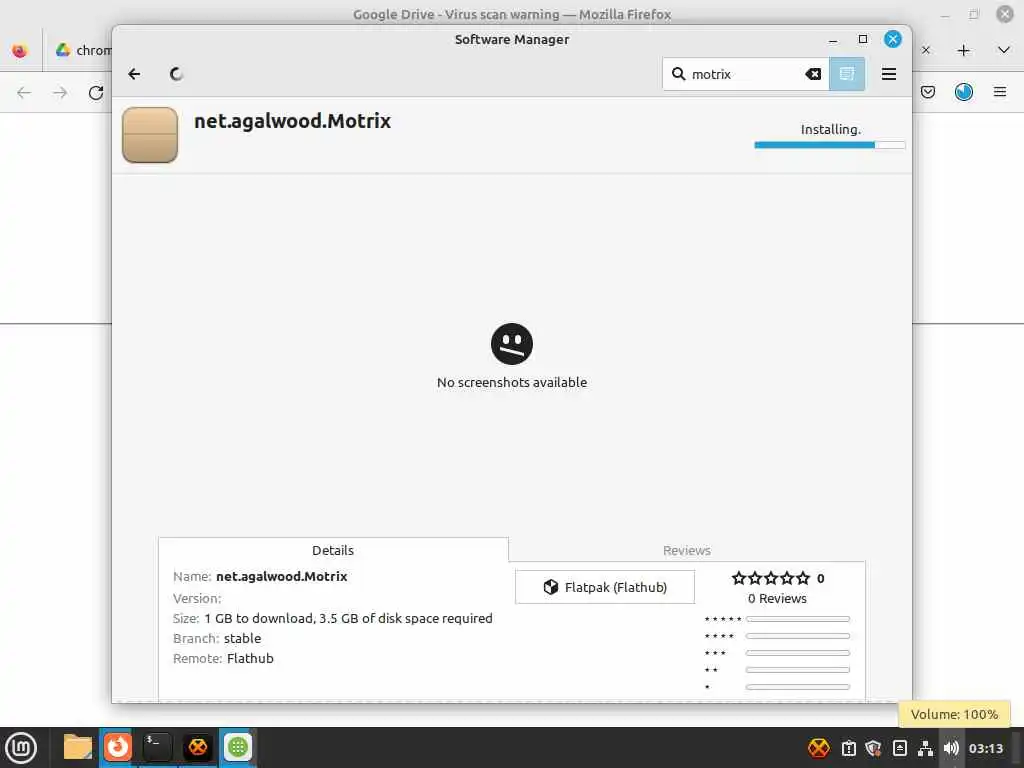This screenshot has height=768, width=1024.
Task: Minimize the Software Manager window
Action: (x=833, y=40)
